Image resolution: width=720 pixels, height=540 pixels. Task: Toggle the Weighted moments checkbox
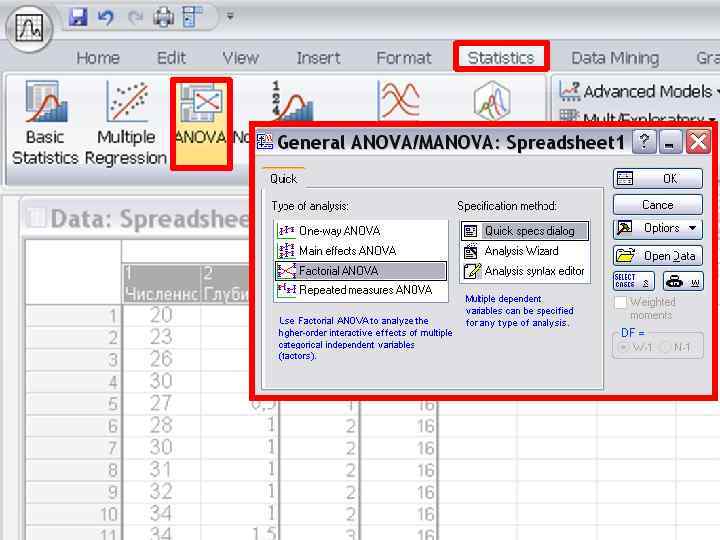[620, 302]
